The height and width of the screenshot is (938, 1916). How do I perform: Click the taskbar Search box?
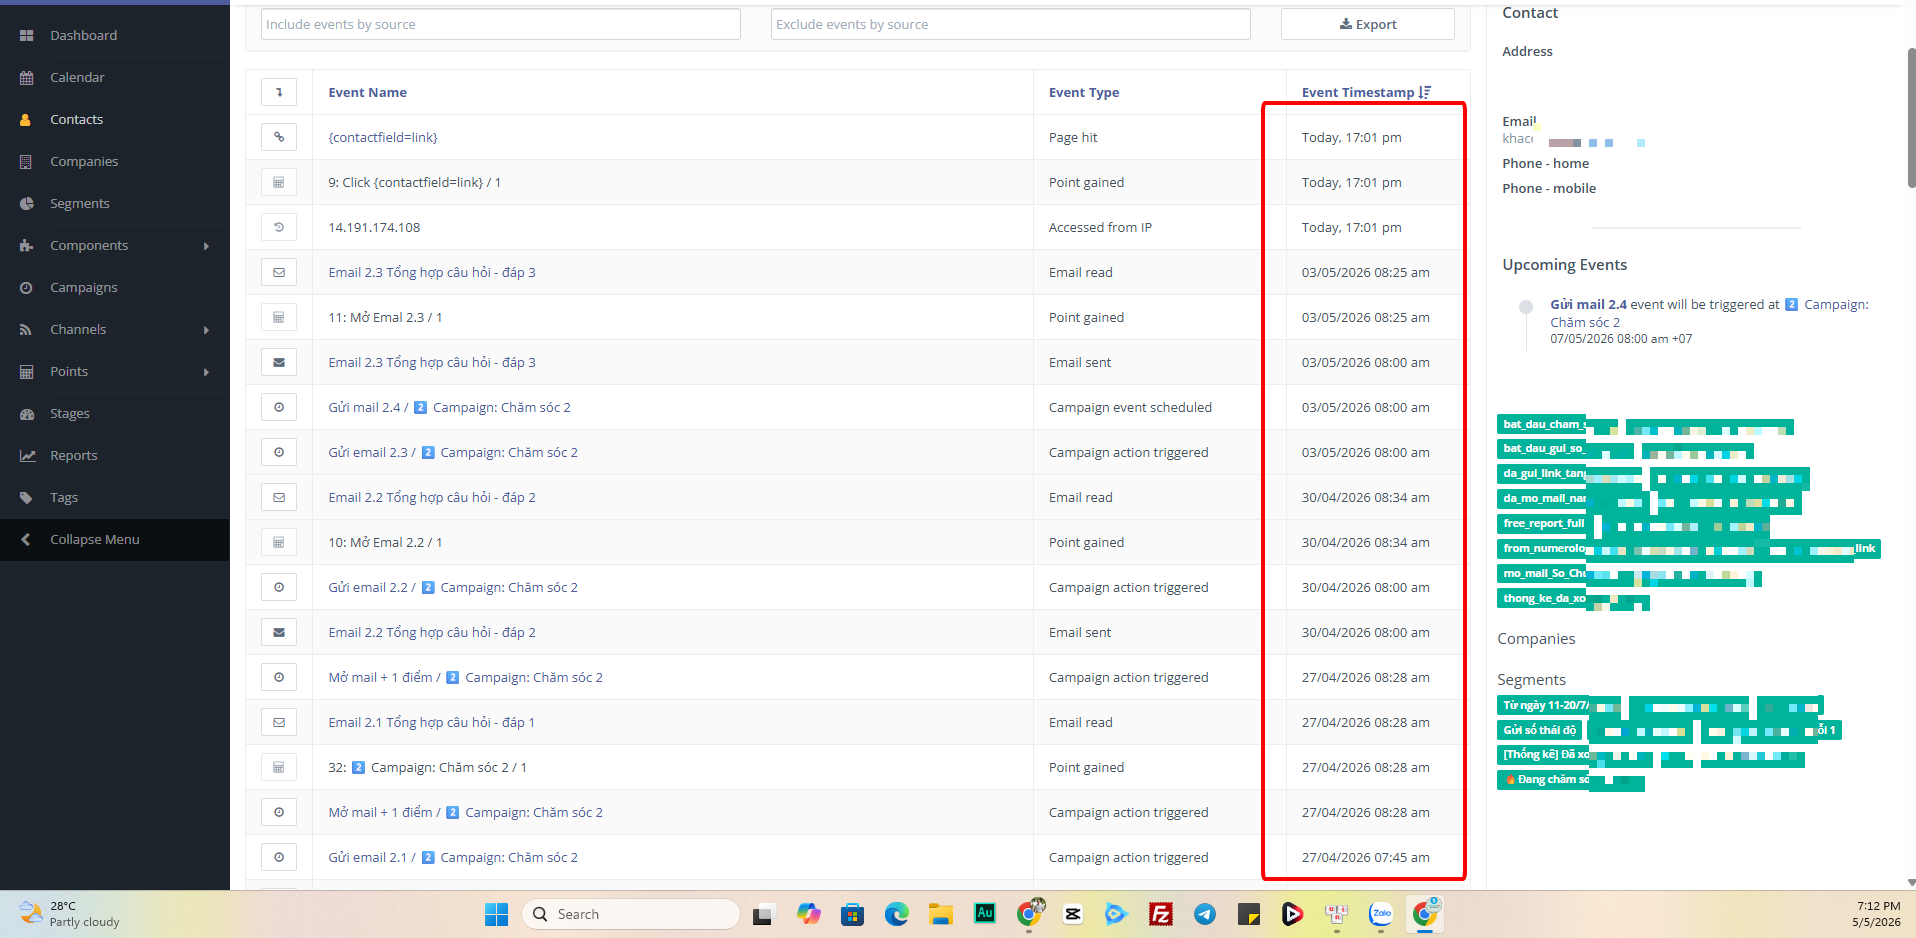631,914
